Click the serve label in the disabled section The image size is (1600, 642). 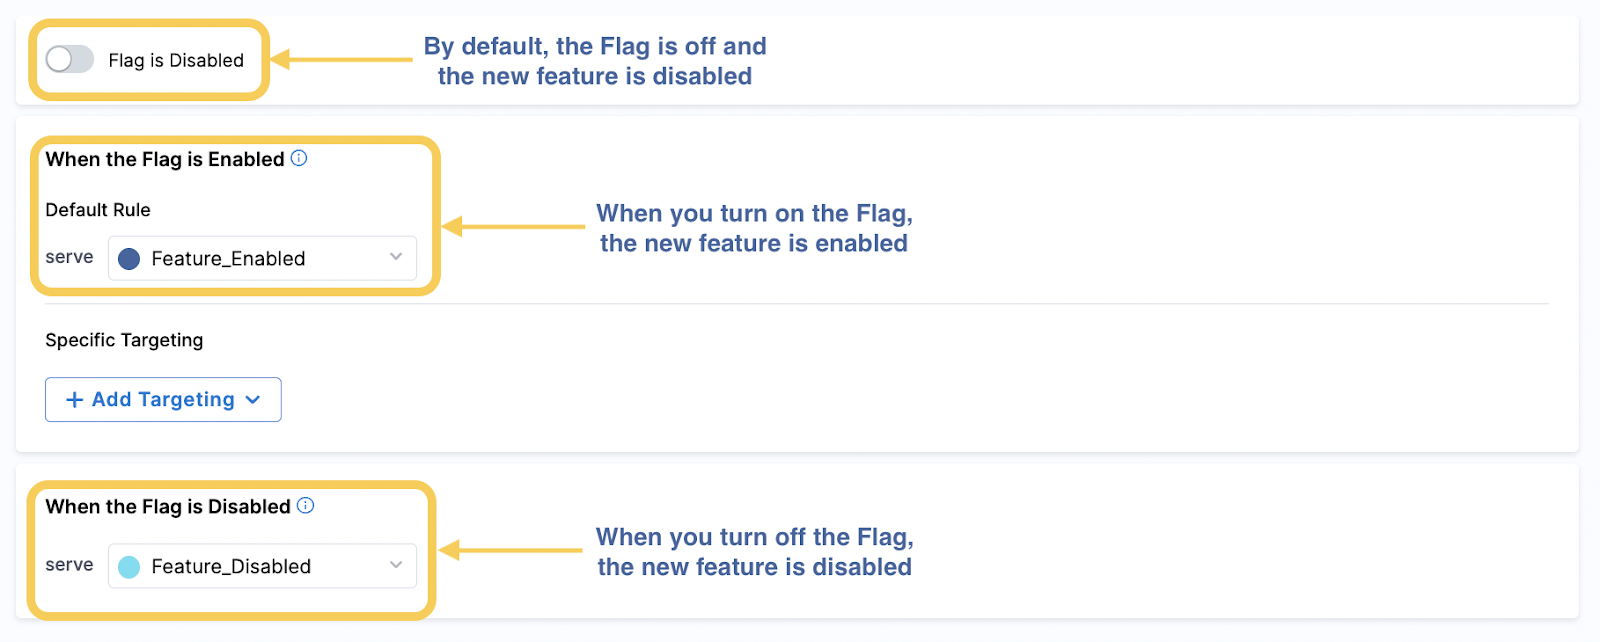click(x=68, y=565)
